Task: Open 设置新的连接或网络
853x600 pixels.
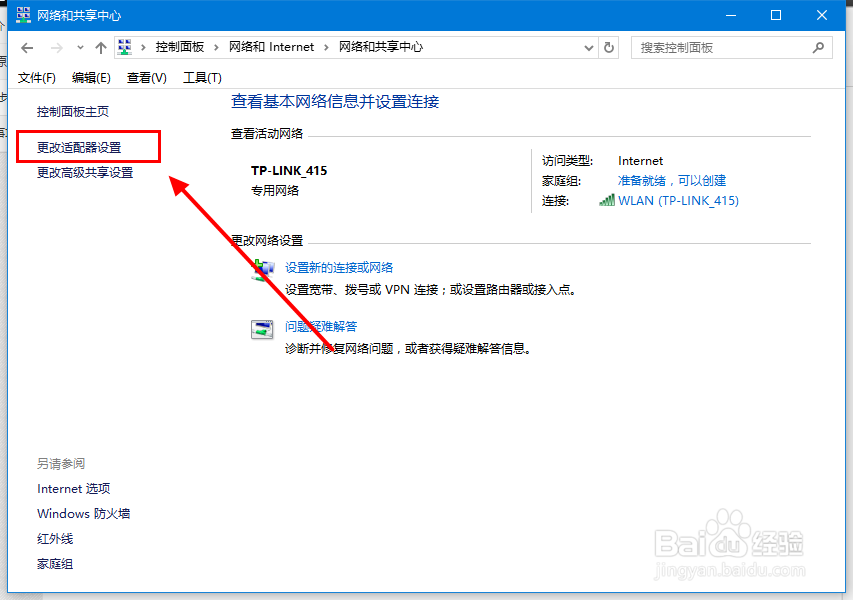Action: click(x=339, y=268)
